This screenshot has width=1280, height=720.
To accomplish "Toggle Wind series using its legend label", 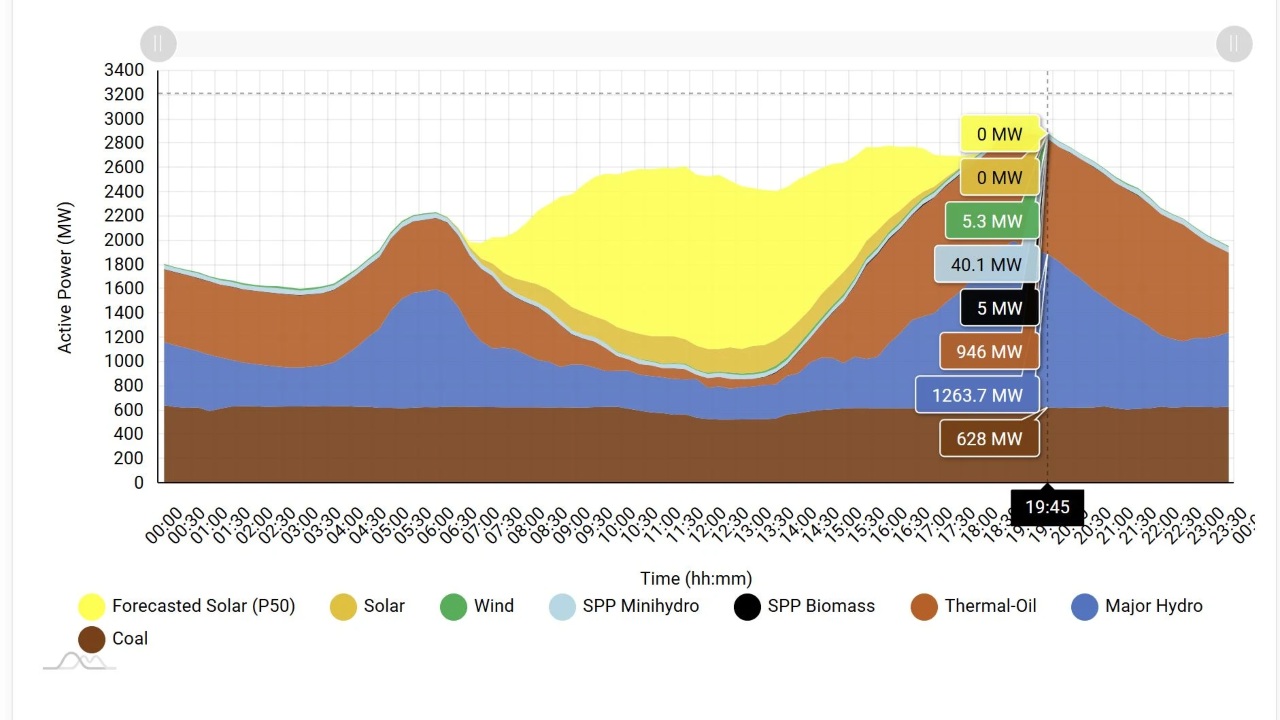I will 494,606.
